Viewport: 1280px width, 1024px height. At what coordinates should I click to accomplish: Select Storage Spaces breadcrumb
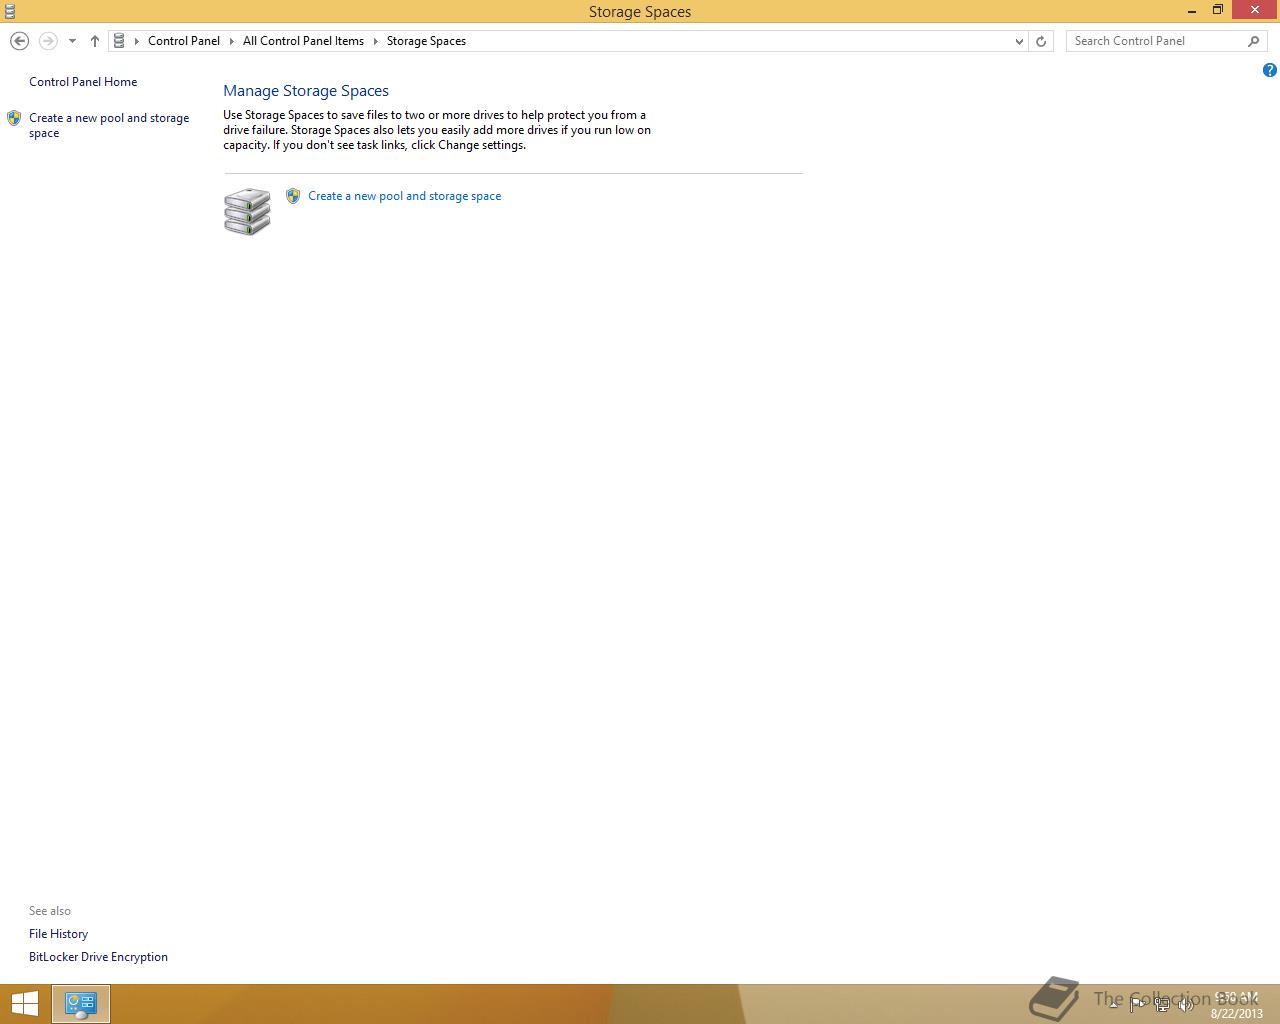(x=426, y=41)
